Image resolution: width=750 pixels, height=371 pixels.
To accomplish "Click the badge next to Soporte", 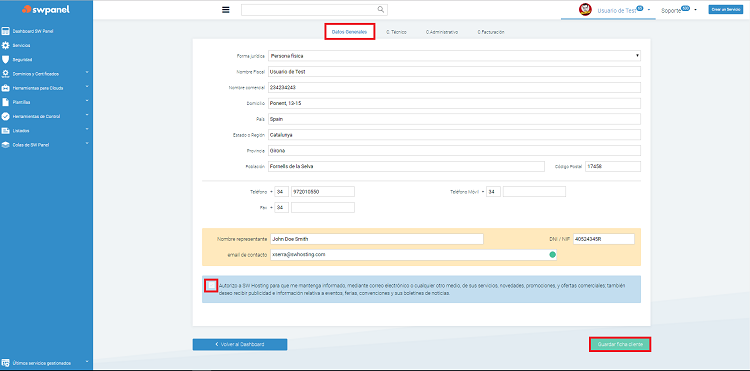I will (x=685, y=8).
